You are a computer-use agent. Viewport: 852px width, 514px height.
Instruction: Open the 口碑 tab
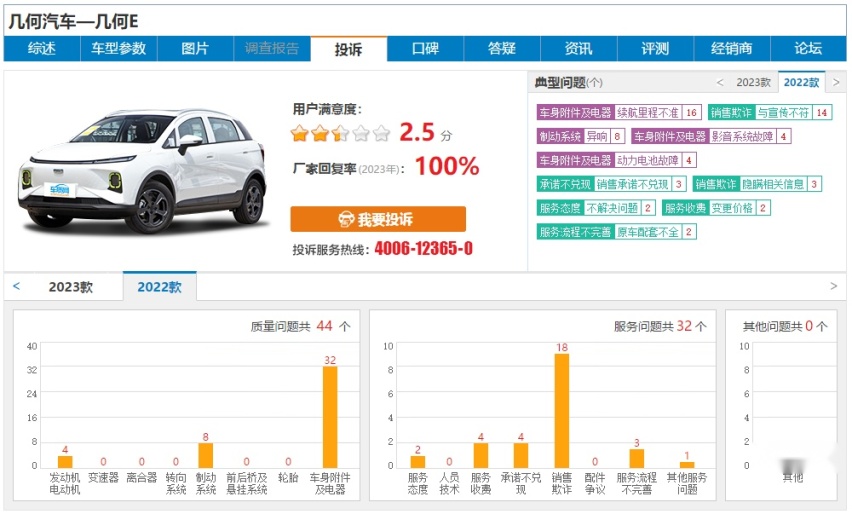tap(425, 49)
